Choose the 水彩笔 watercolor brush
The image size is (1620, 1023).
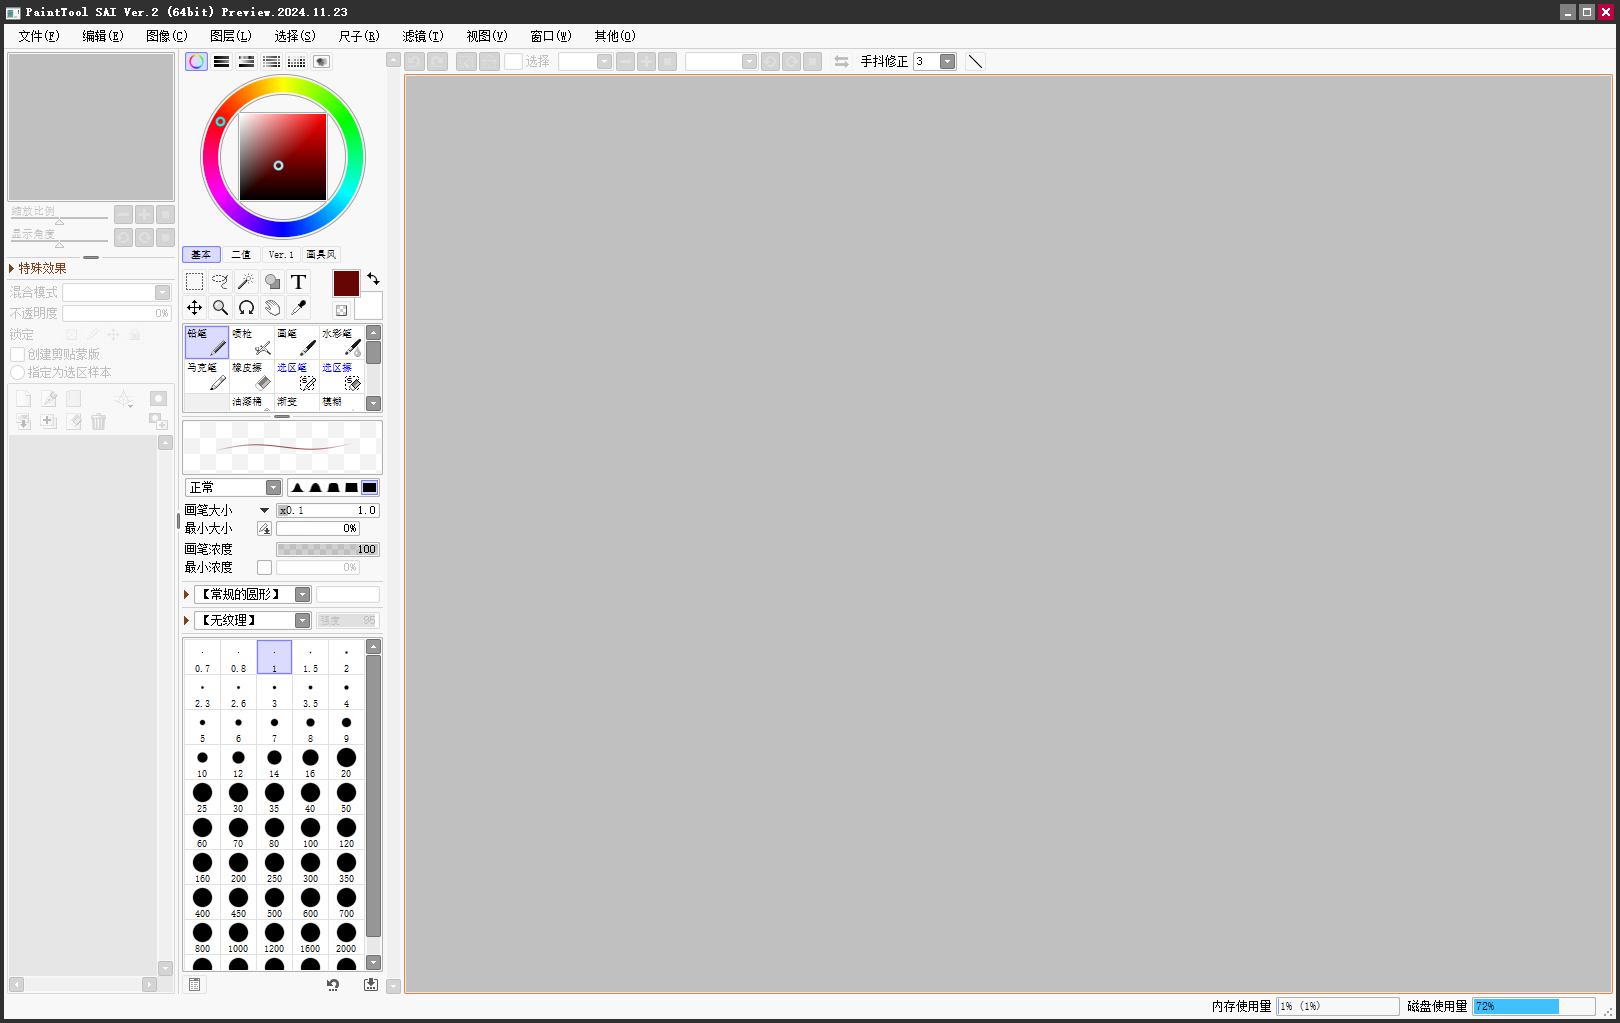pyautogui.click(x=341, y=342)
